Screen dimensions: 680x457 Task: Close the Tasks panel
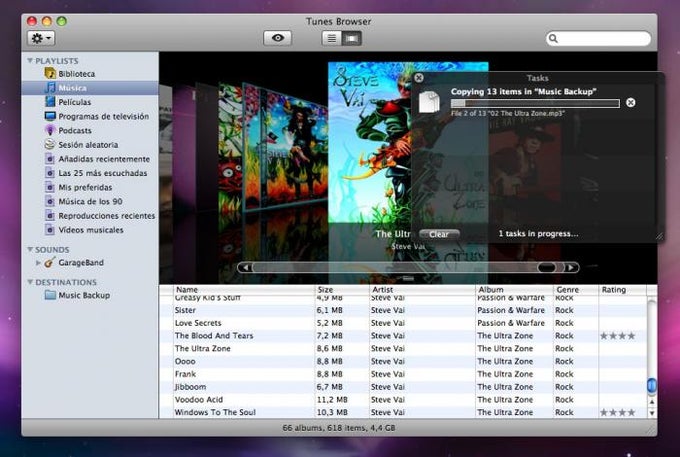pyautogui.click(x=418, y=78)
